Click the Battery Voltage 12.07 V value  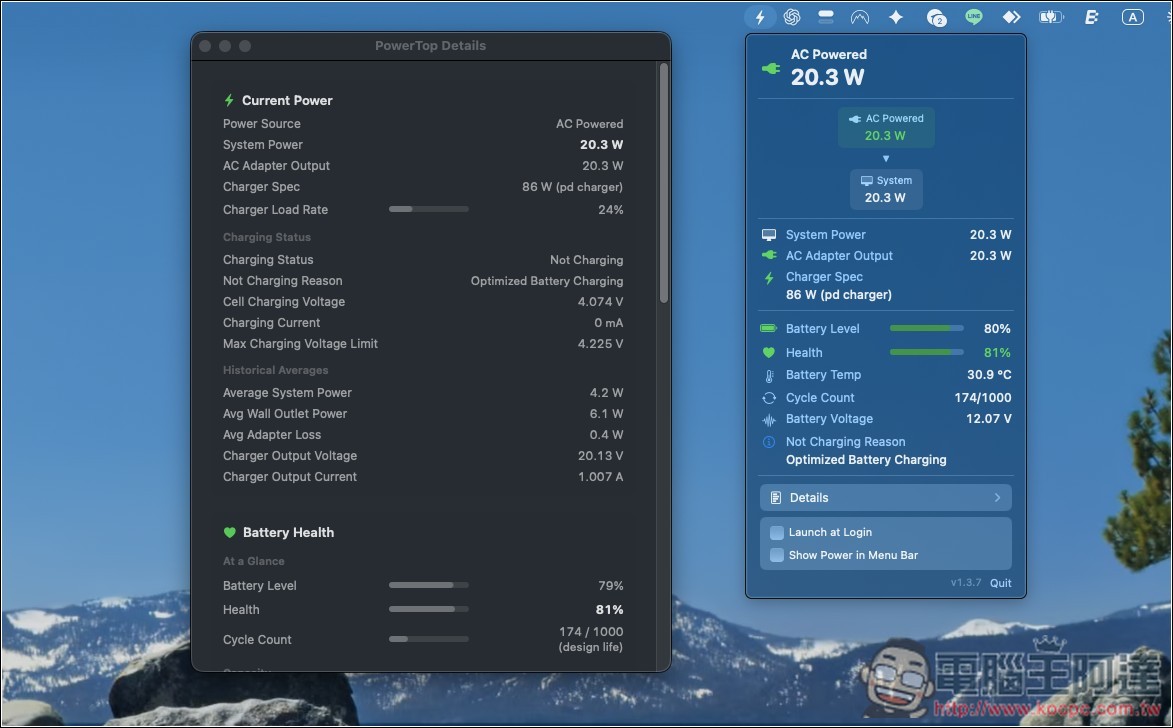(988, 419)
